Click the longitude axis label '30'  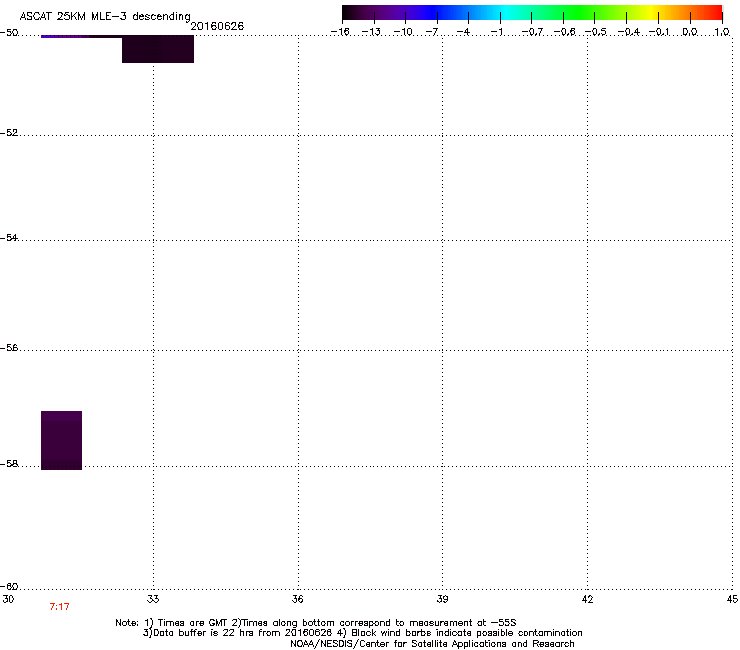point(8,599)
